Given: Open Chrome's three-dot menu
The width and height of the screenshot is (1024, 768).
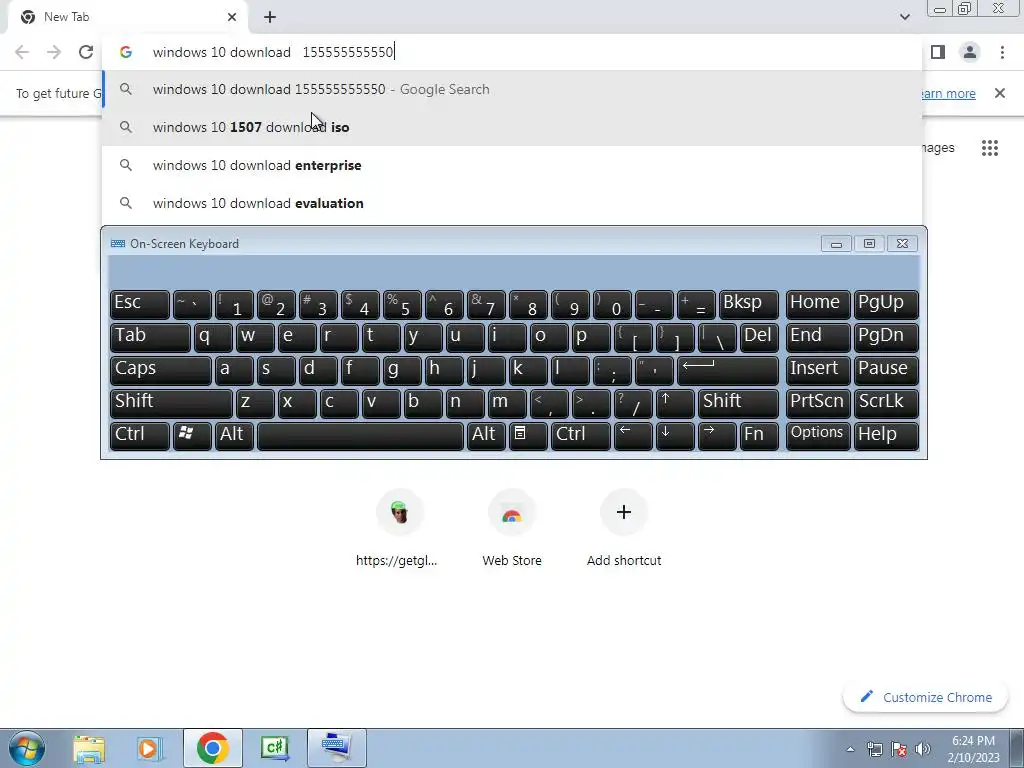Looking at the screenshot, I should (1002, 52).
